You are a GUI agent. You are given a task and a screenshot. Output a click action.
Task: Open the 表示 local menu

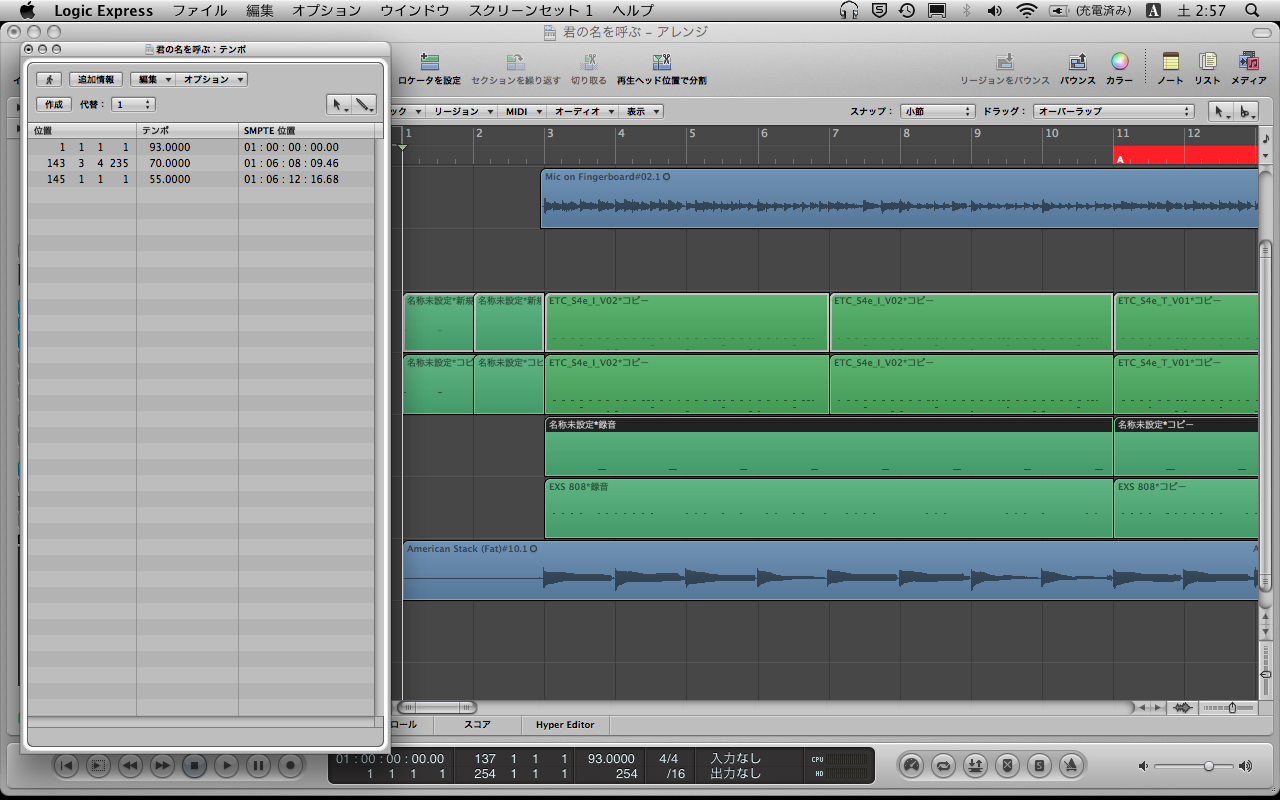coord(641,111)
